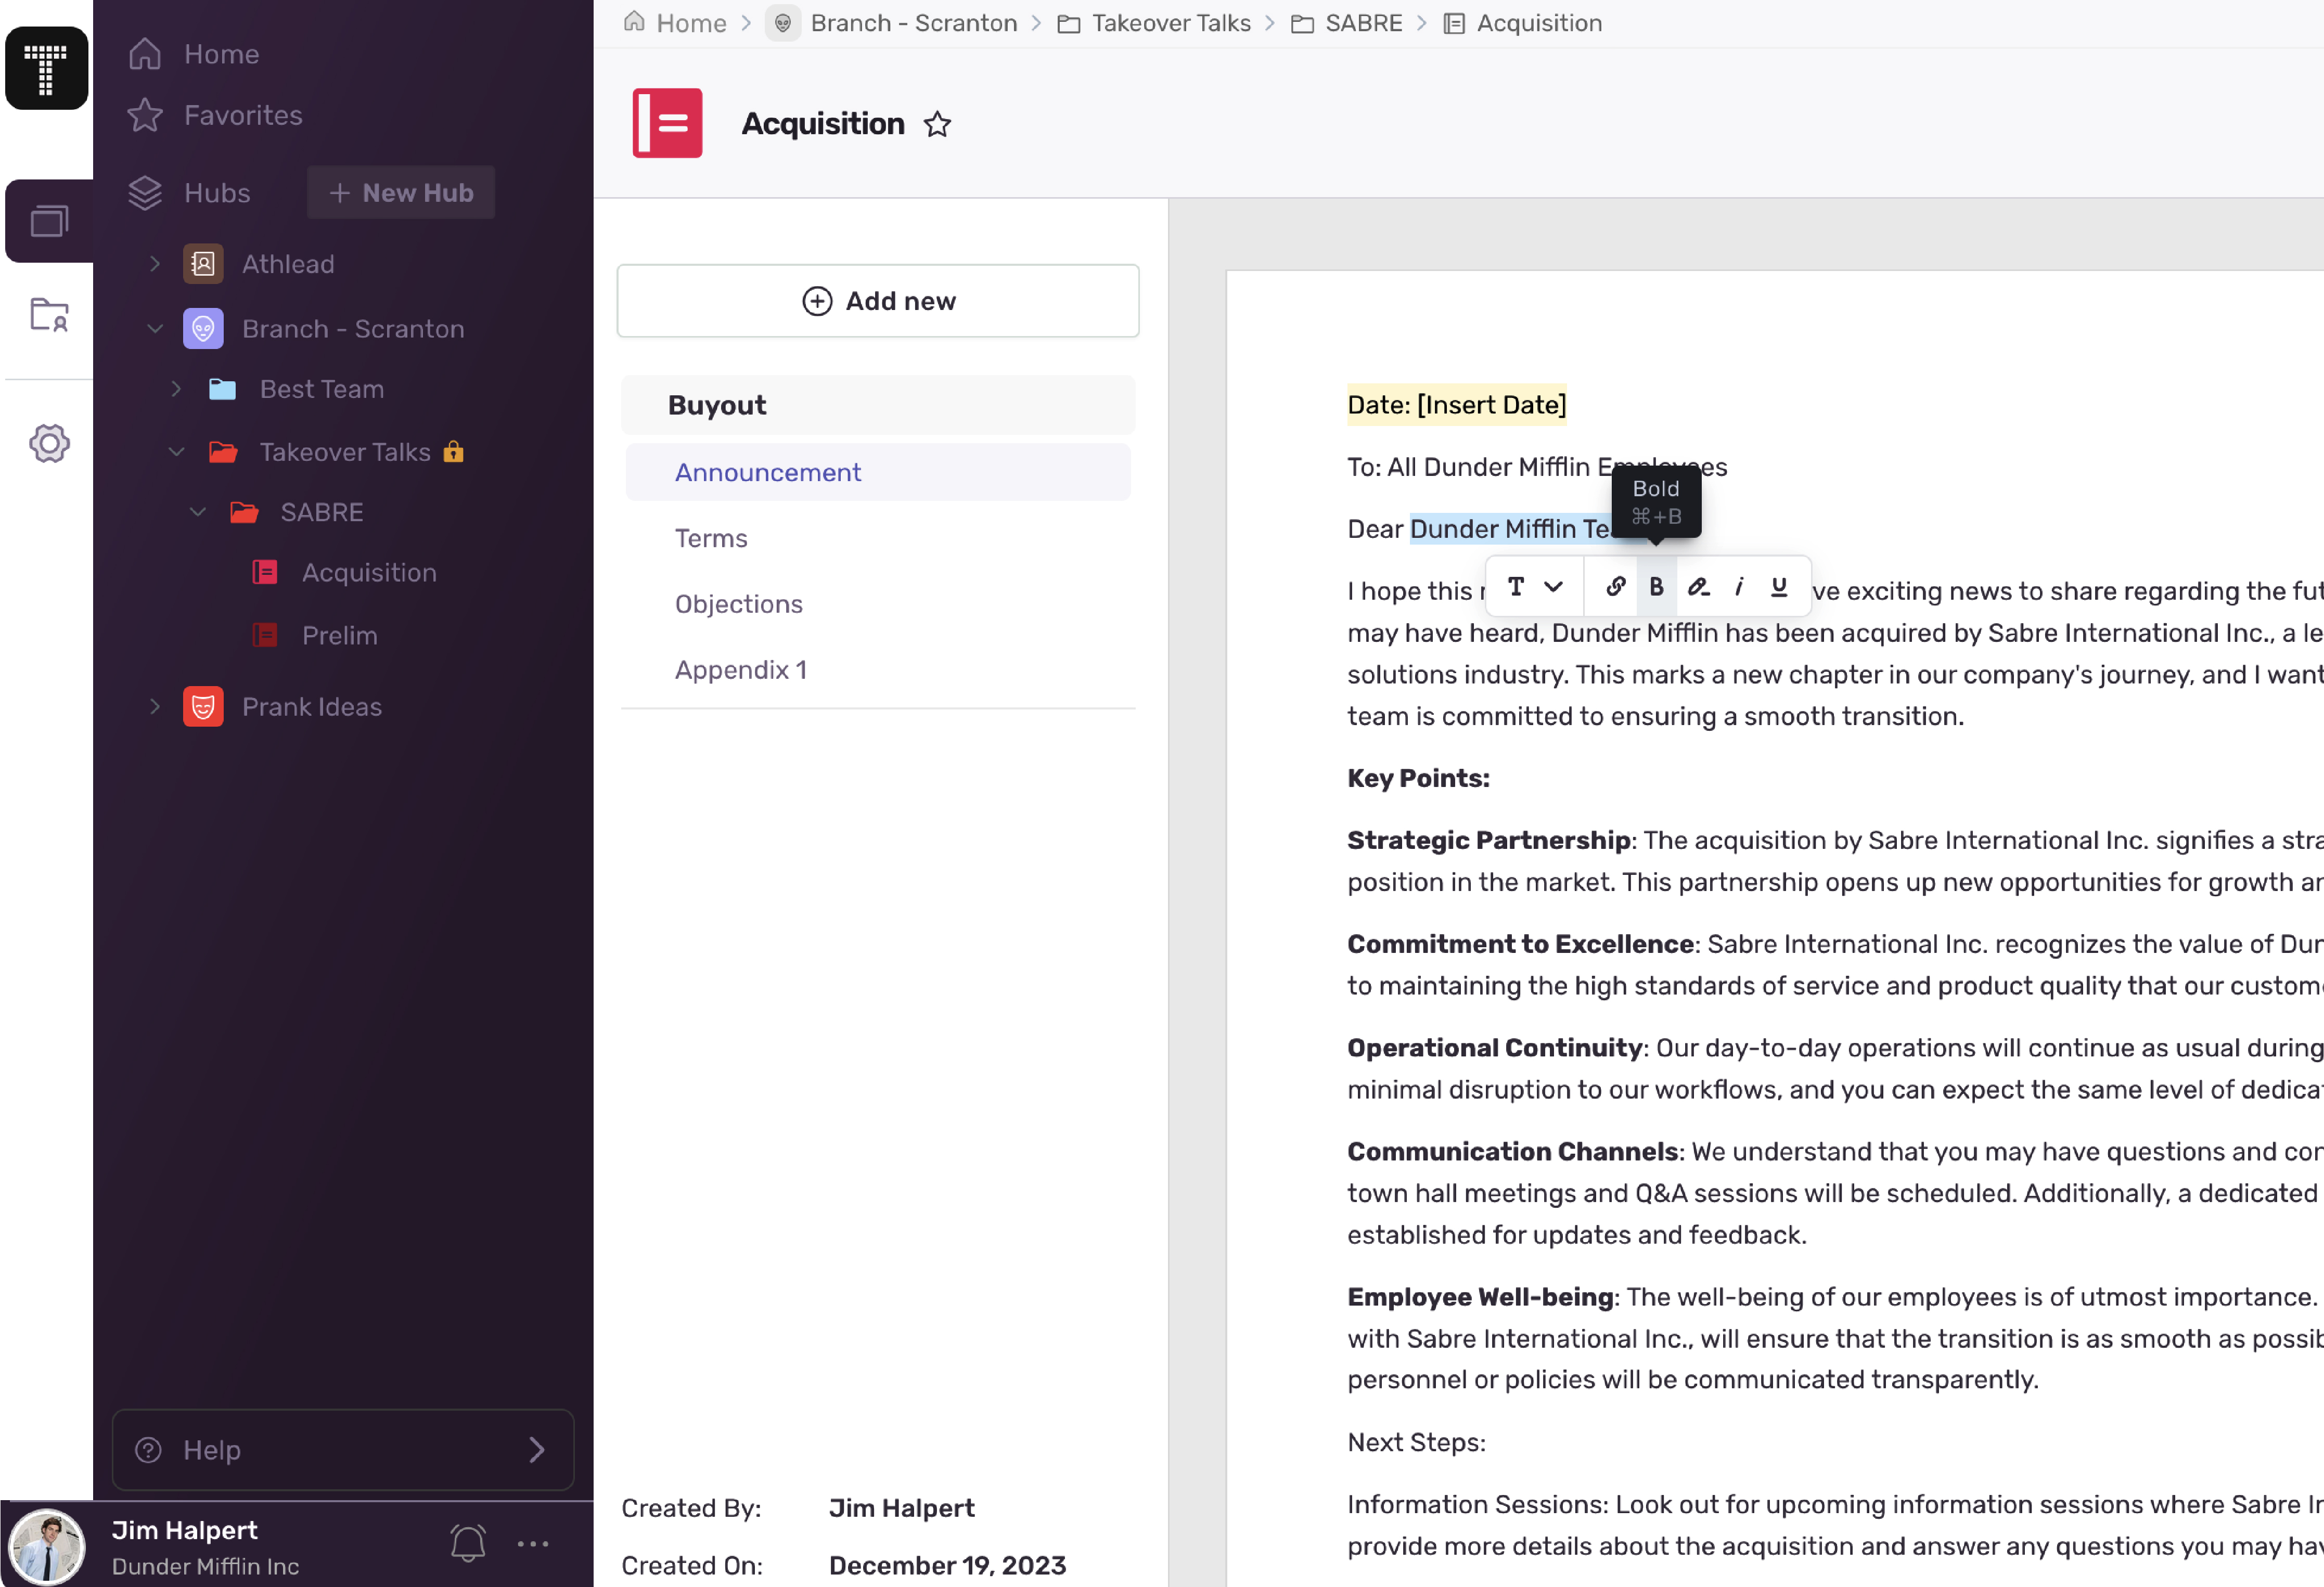Apply highlight using the marker icon
Image resolution: width=2324 pixels, height=1587 pixels.
1698,586
